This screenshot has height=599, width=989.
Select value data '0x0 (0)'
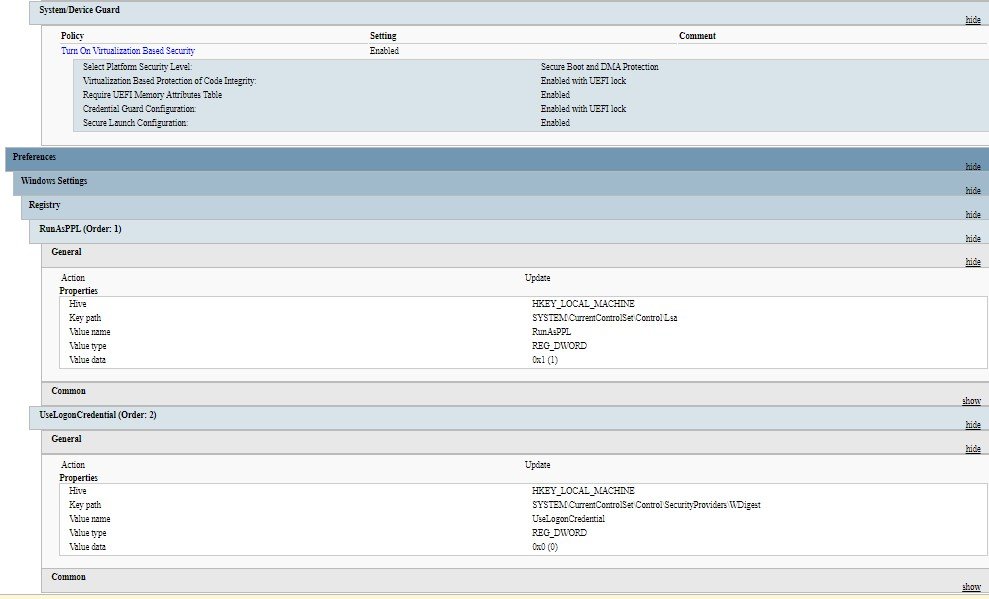545,547
